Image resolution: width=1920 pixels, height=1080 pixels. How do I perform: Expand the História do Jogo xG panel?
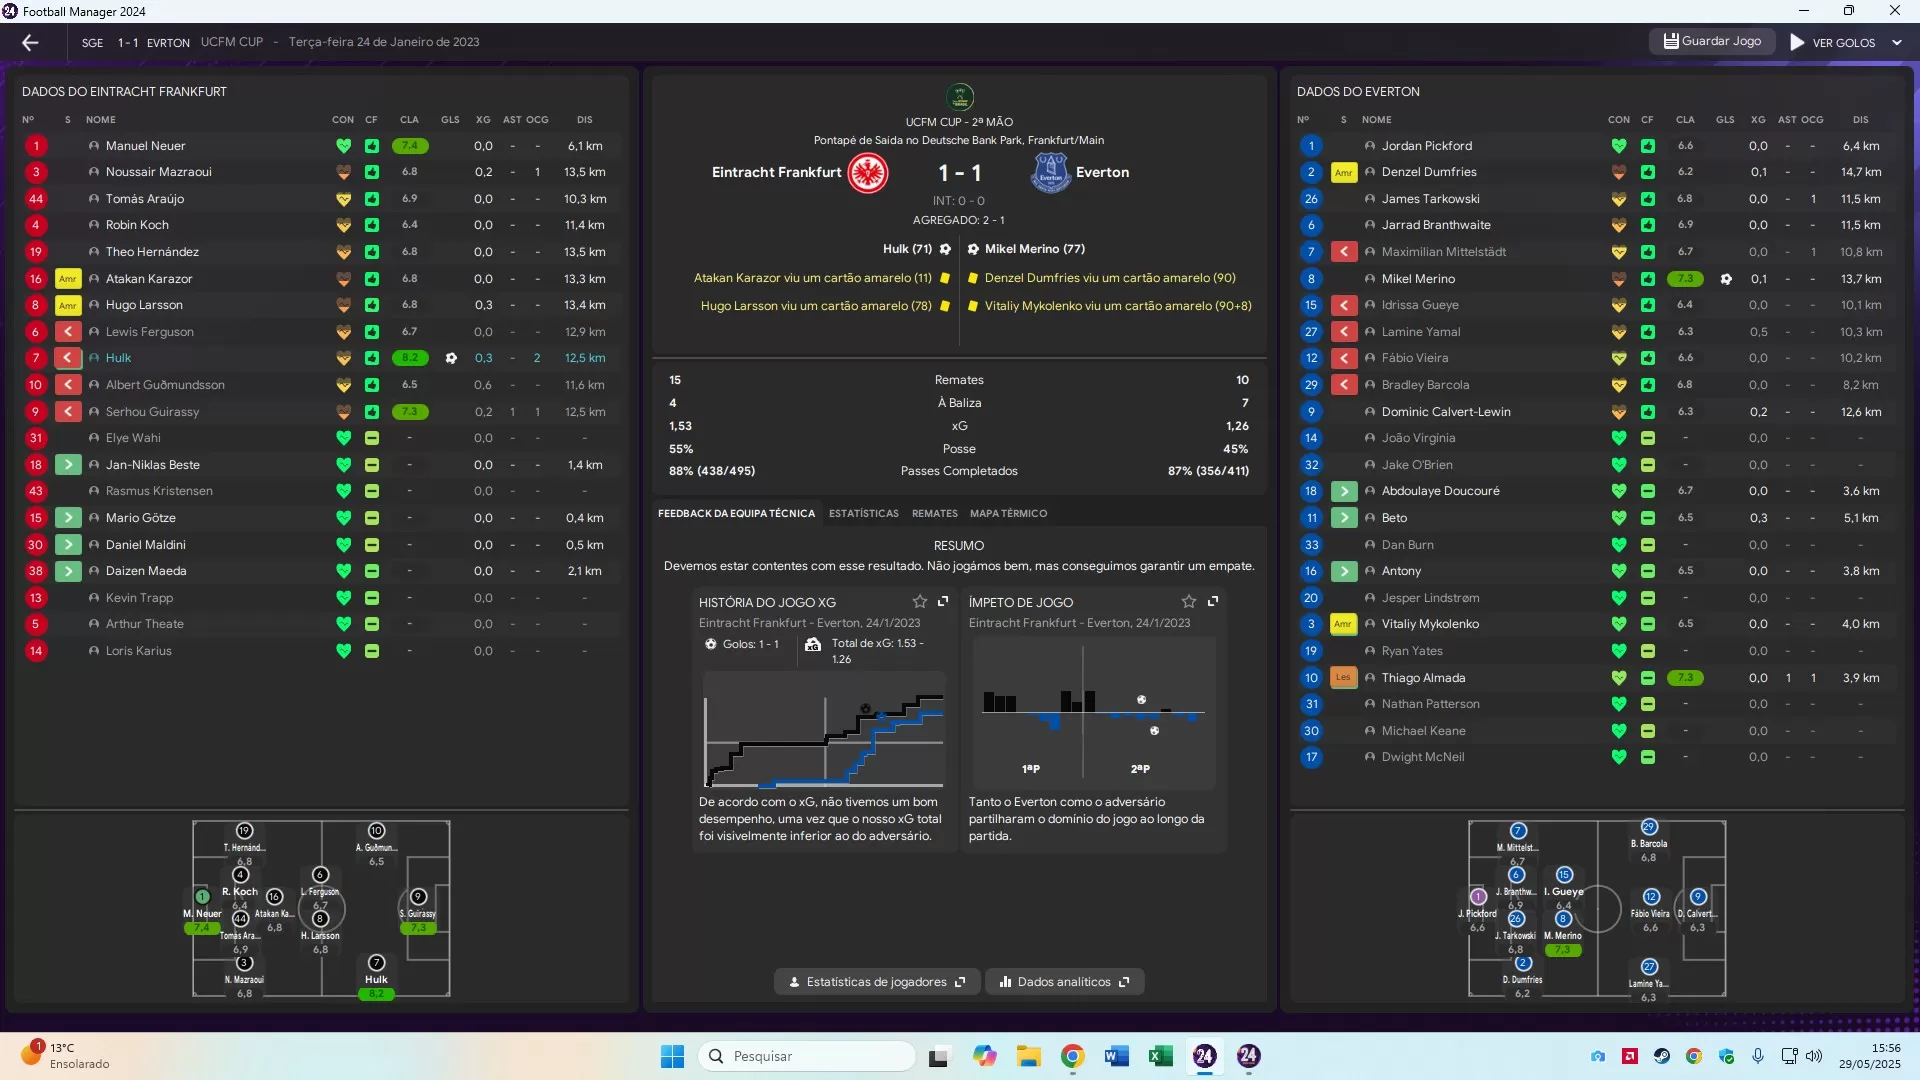(942, 601)
